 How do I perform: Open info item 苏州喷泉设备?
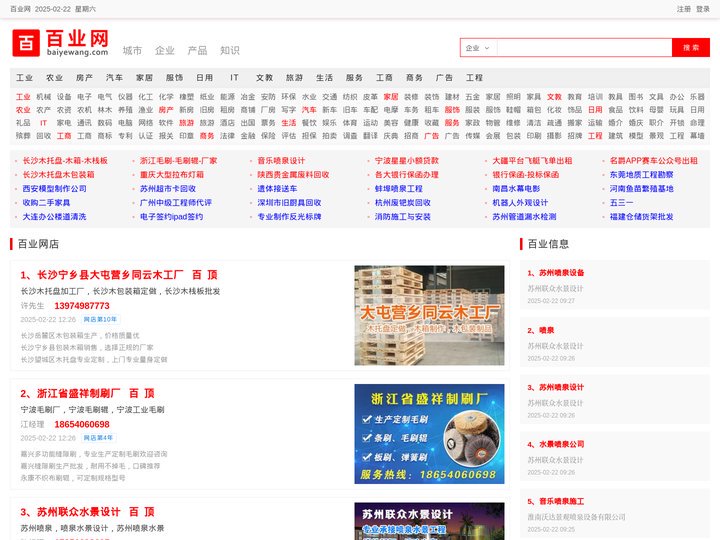pos(561,273)
